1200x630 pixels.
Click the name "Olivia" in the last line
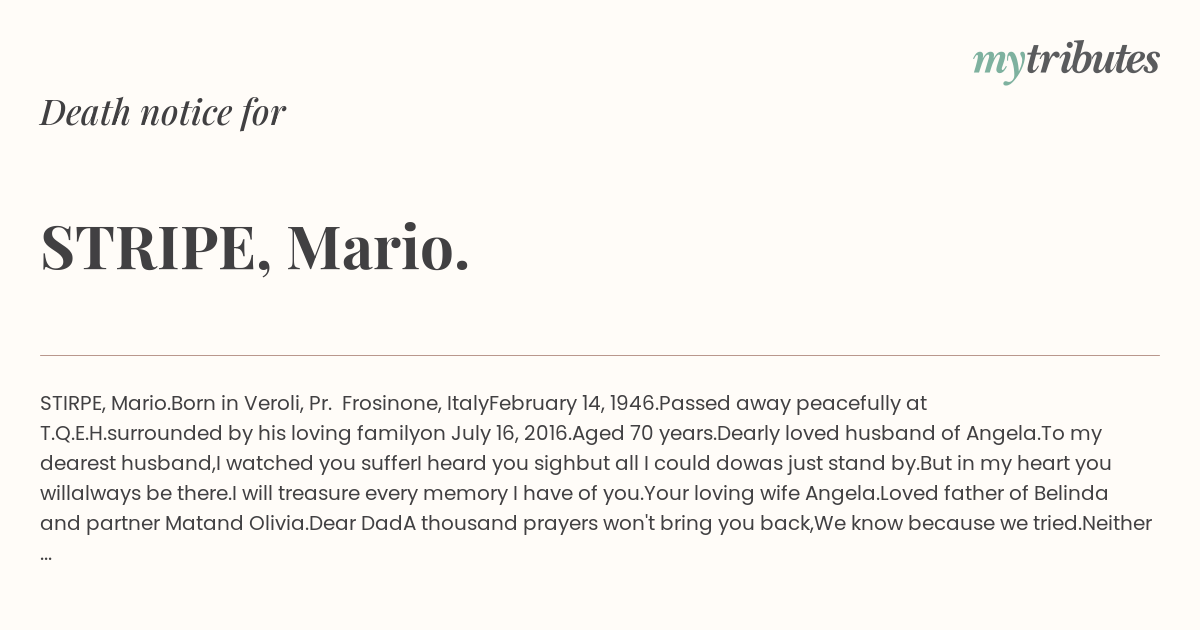click(276, 523)
